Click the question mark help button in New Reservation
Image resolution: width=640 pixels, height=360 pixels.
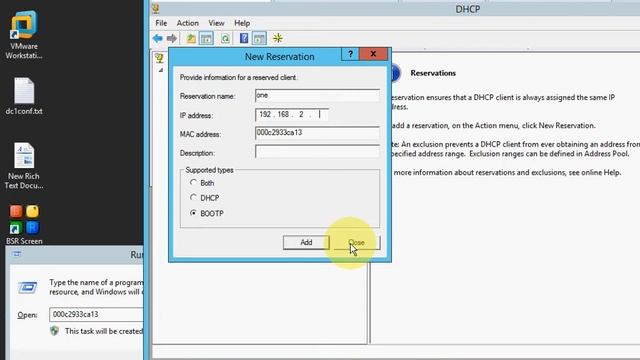pos(350,54)
